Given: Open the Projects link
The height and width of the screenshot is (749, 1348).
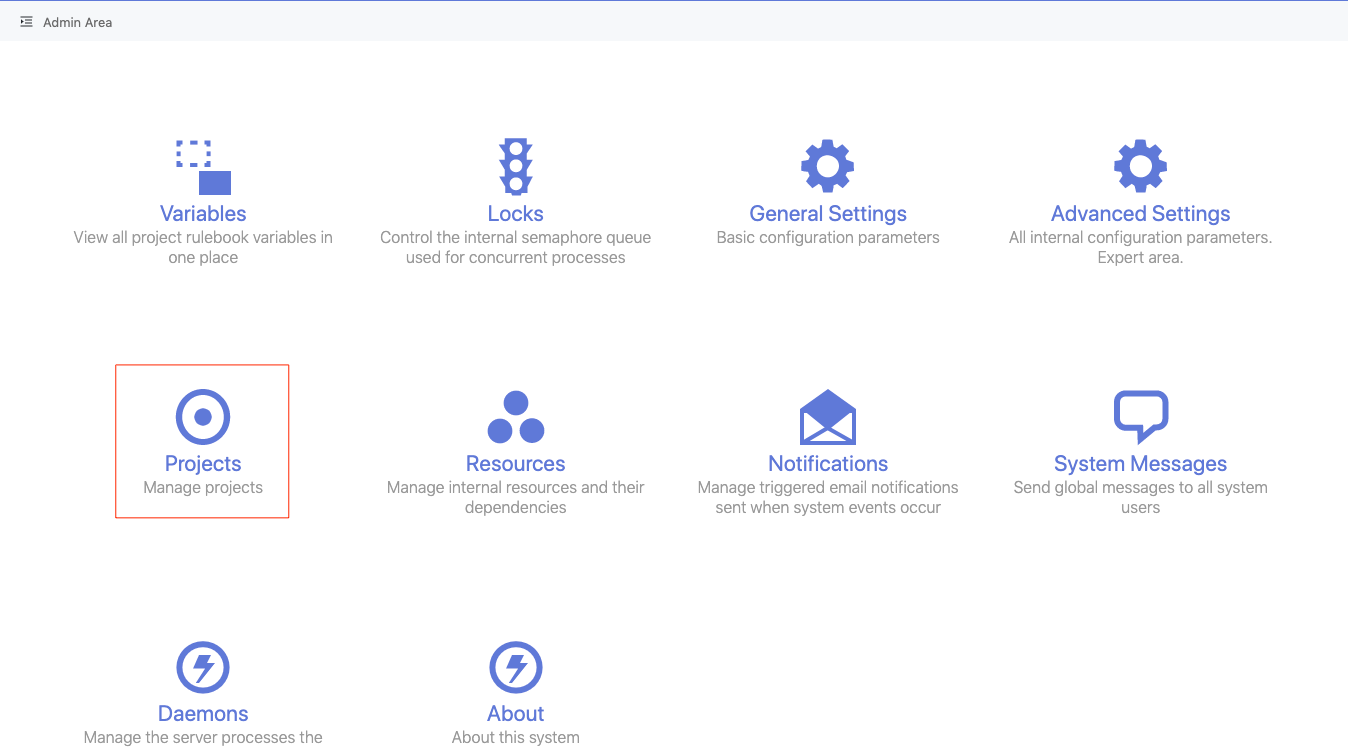Looking at the screenshot, I should coord(203,463).
